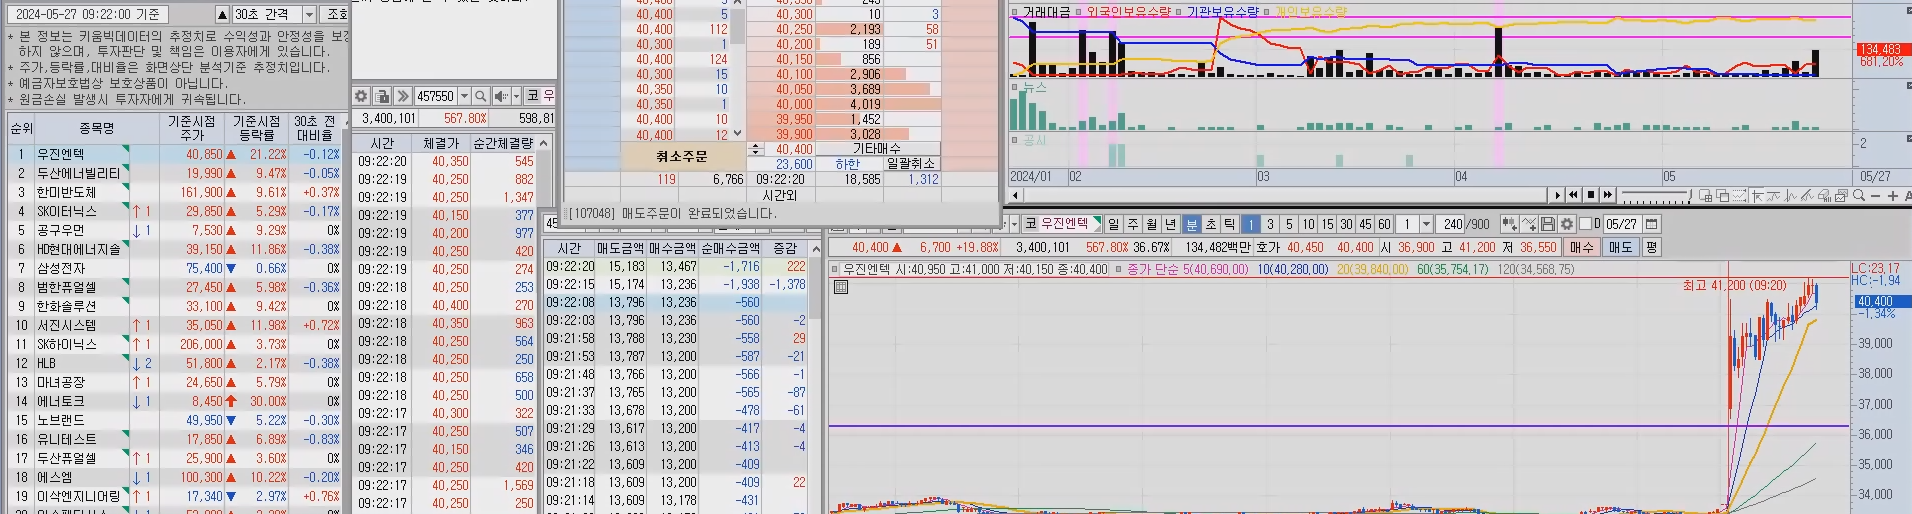This screenshot has width=1912, height=514.
Task: Click the 취소주문 cancel order button
Action: (682, 156)
